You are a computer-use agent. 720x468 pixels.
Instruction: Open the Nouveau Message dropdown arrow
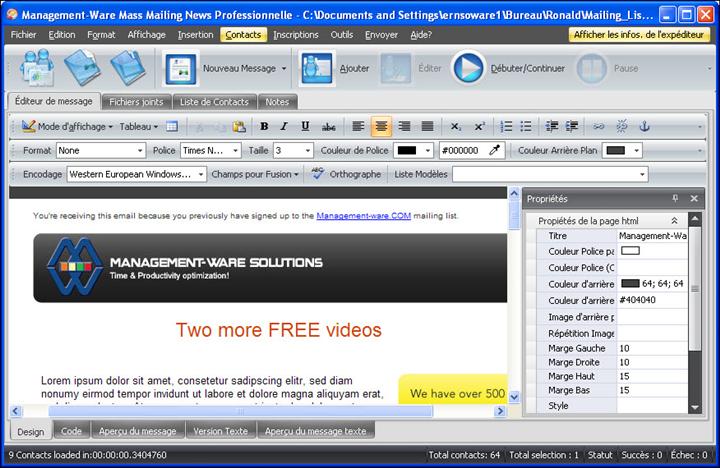tap(284, 68)
